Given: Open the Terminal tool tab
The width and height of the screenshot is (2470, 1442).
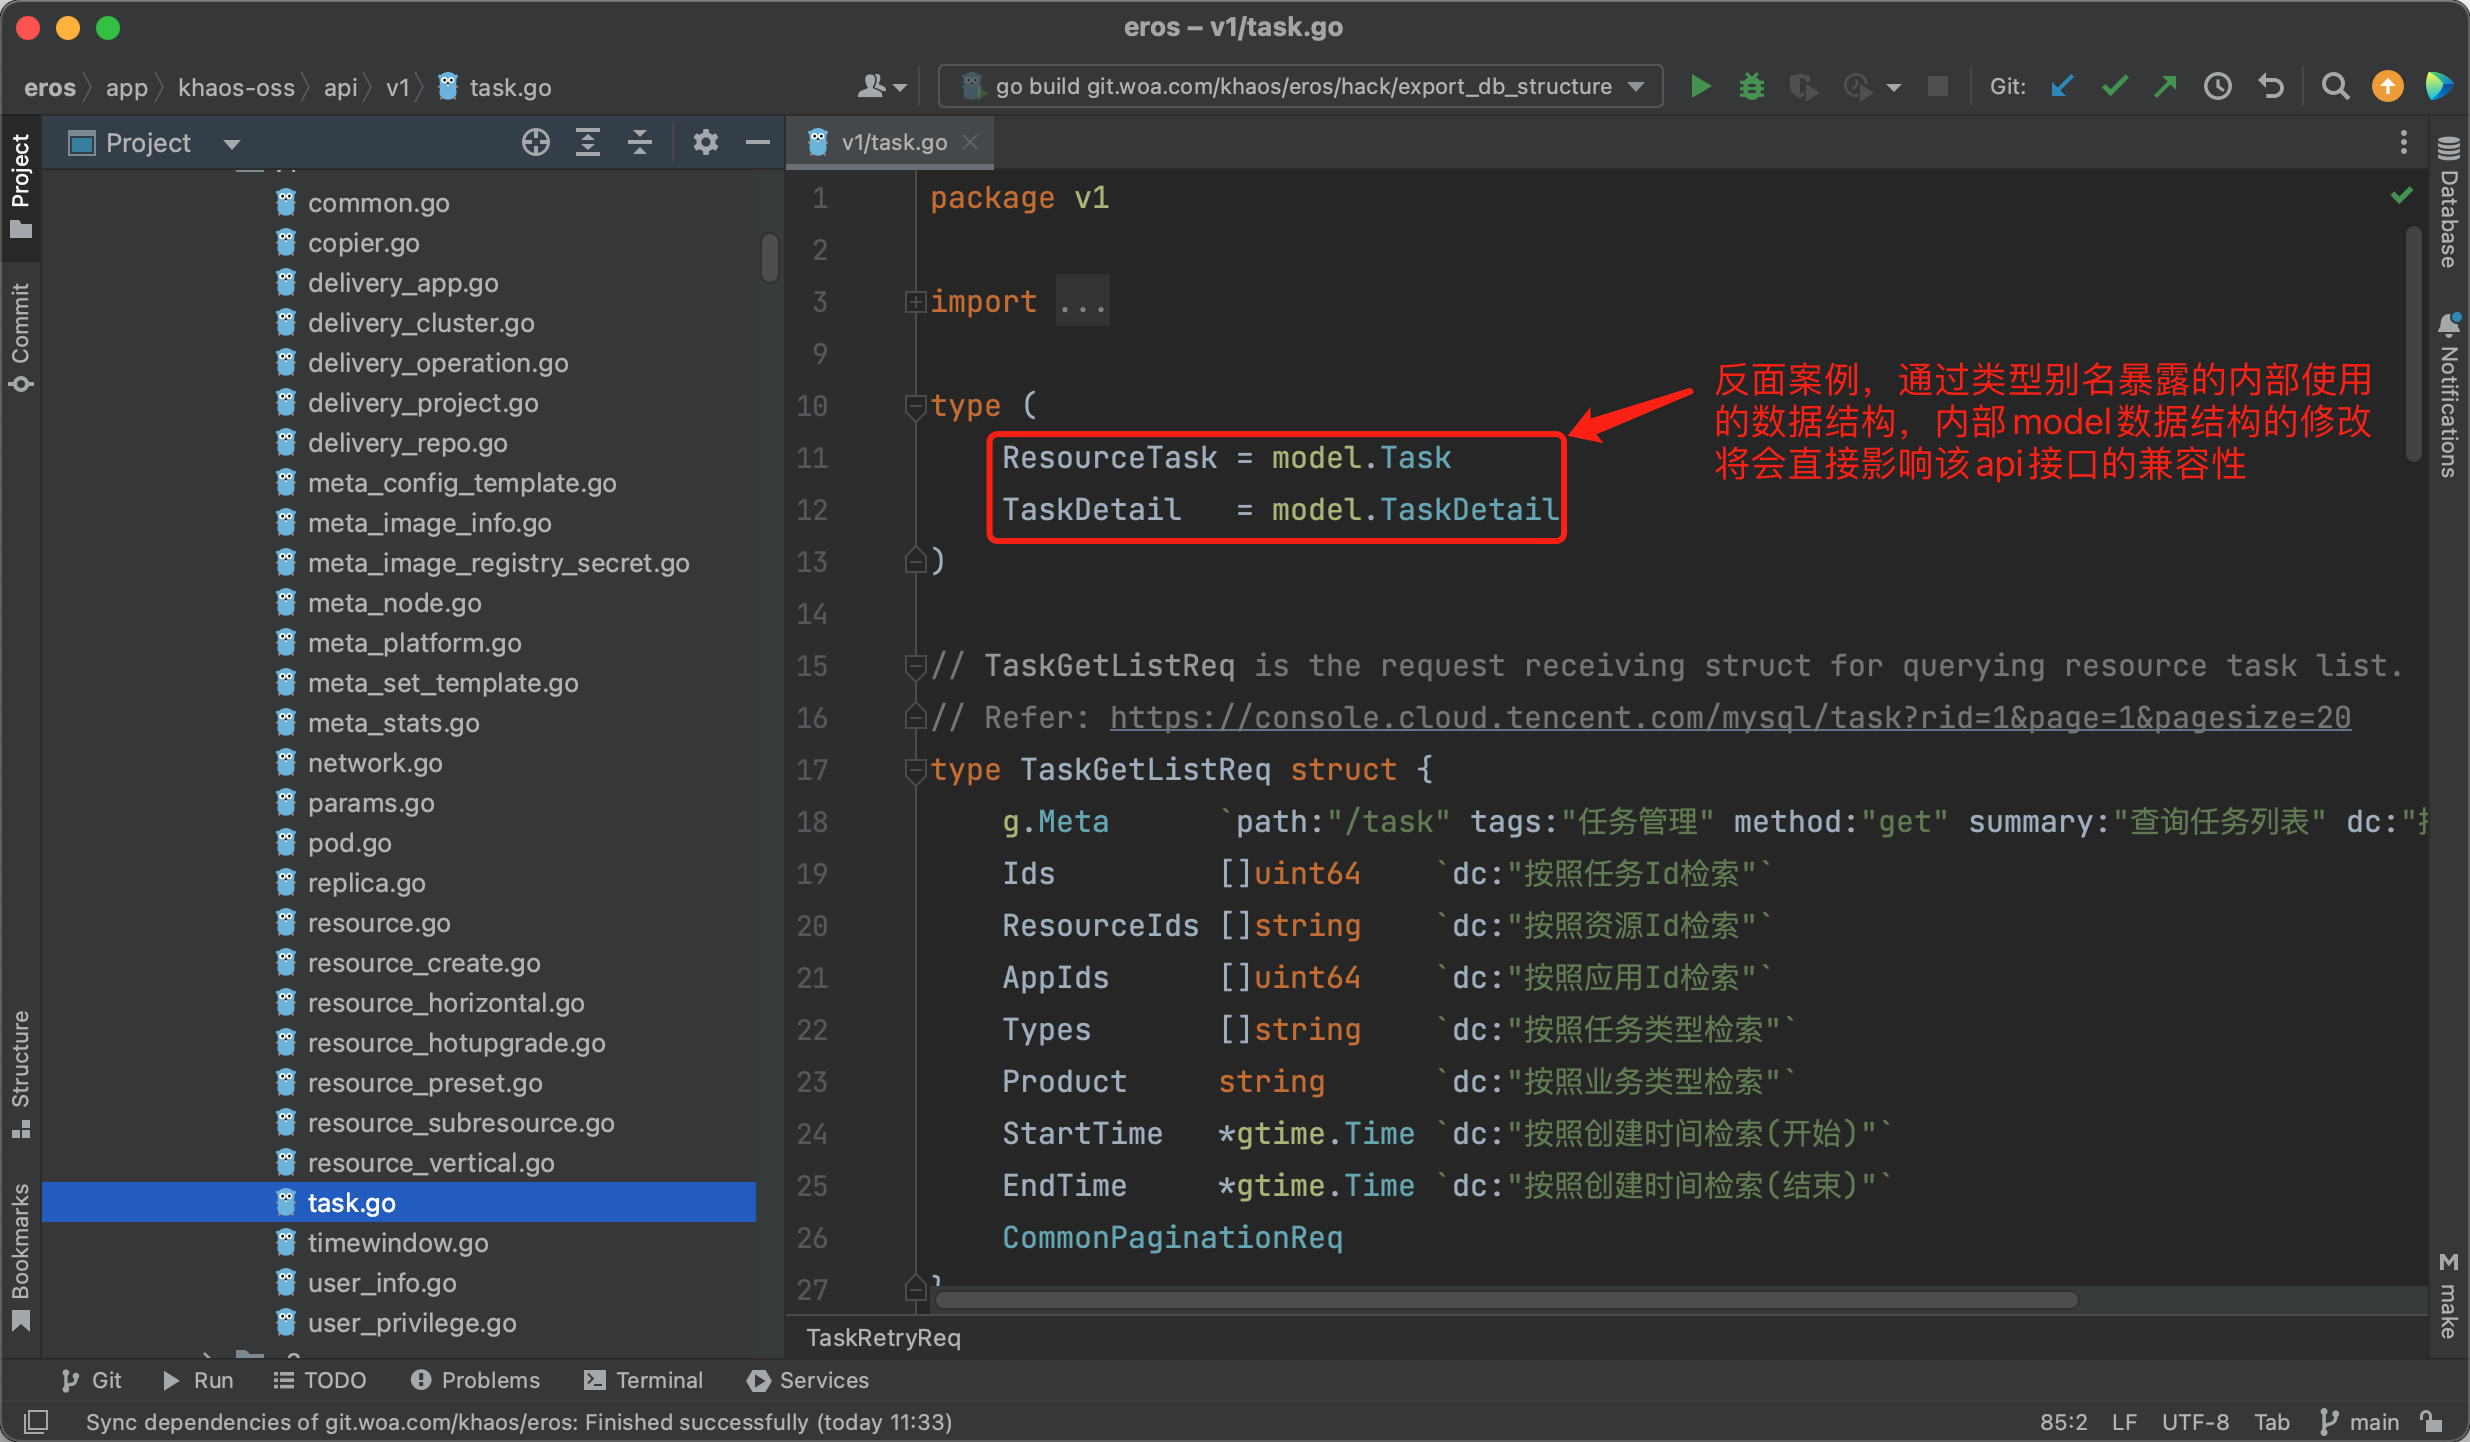Looking at the screenshot, I should (x=644, y=1380).
